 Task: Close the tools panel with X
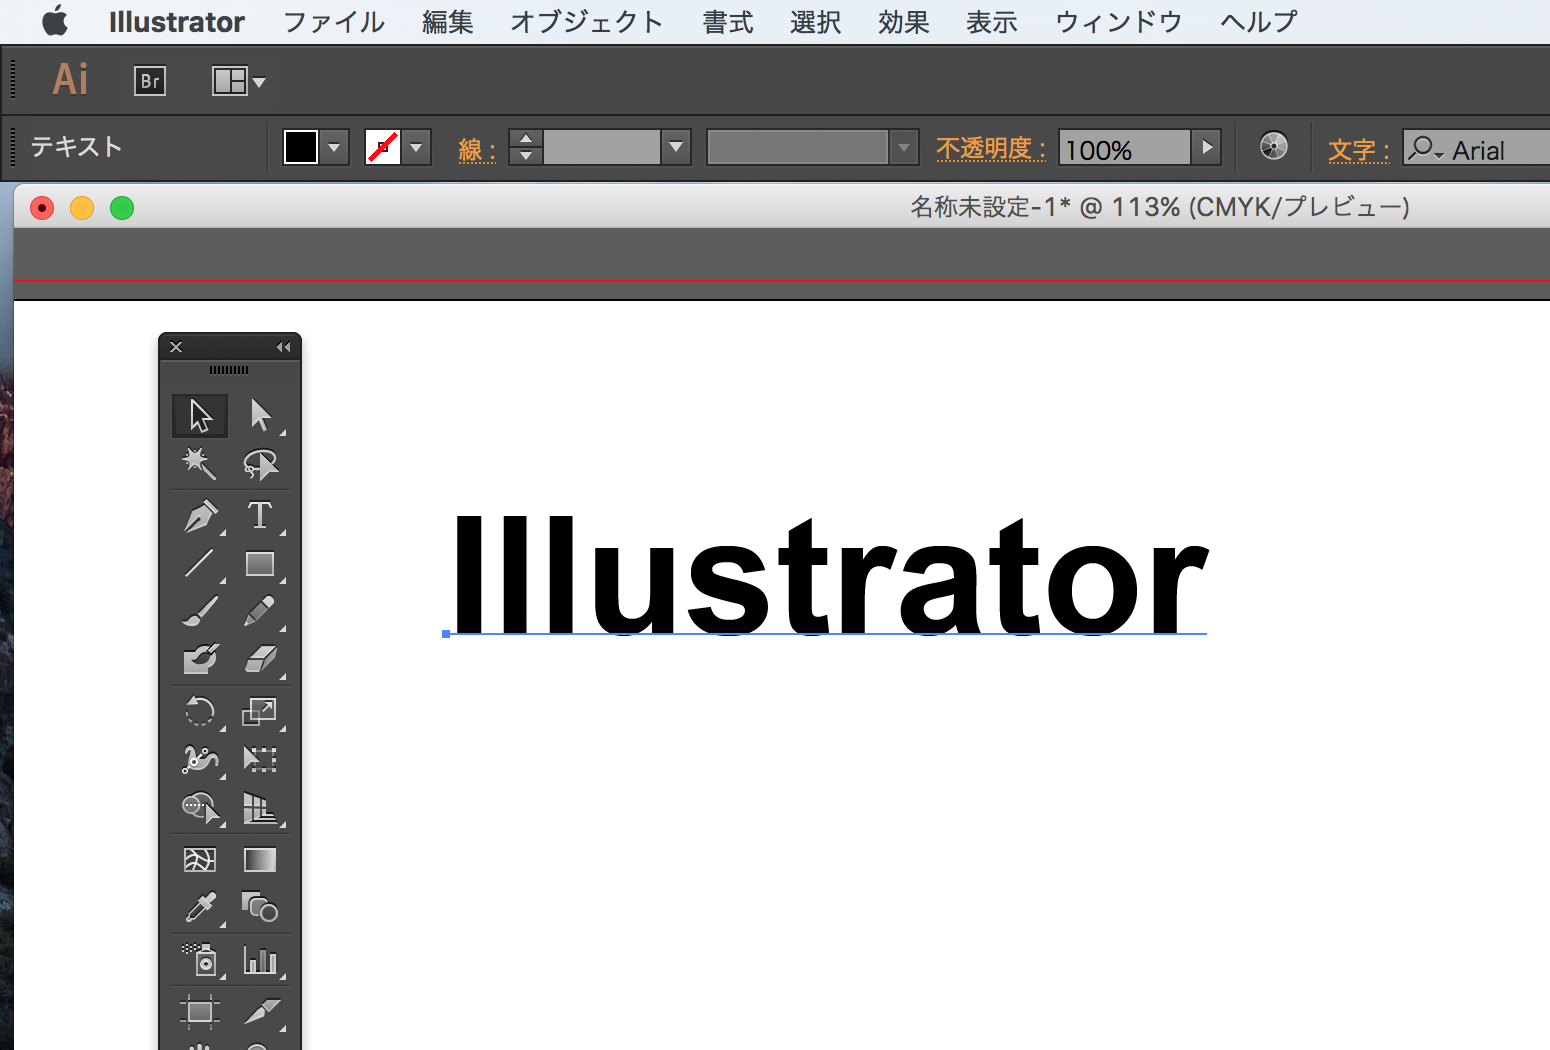176,347
